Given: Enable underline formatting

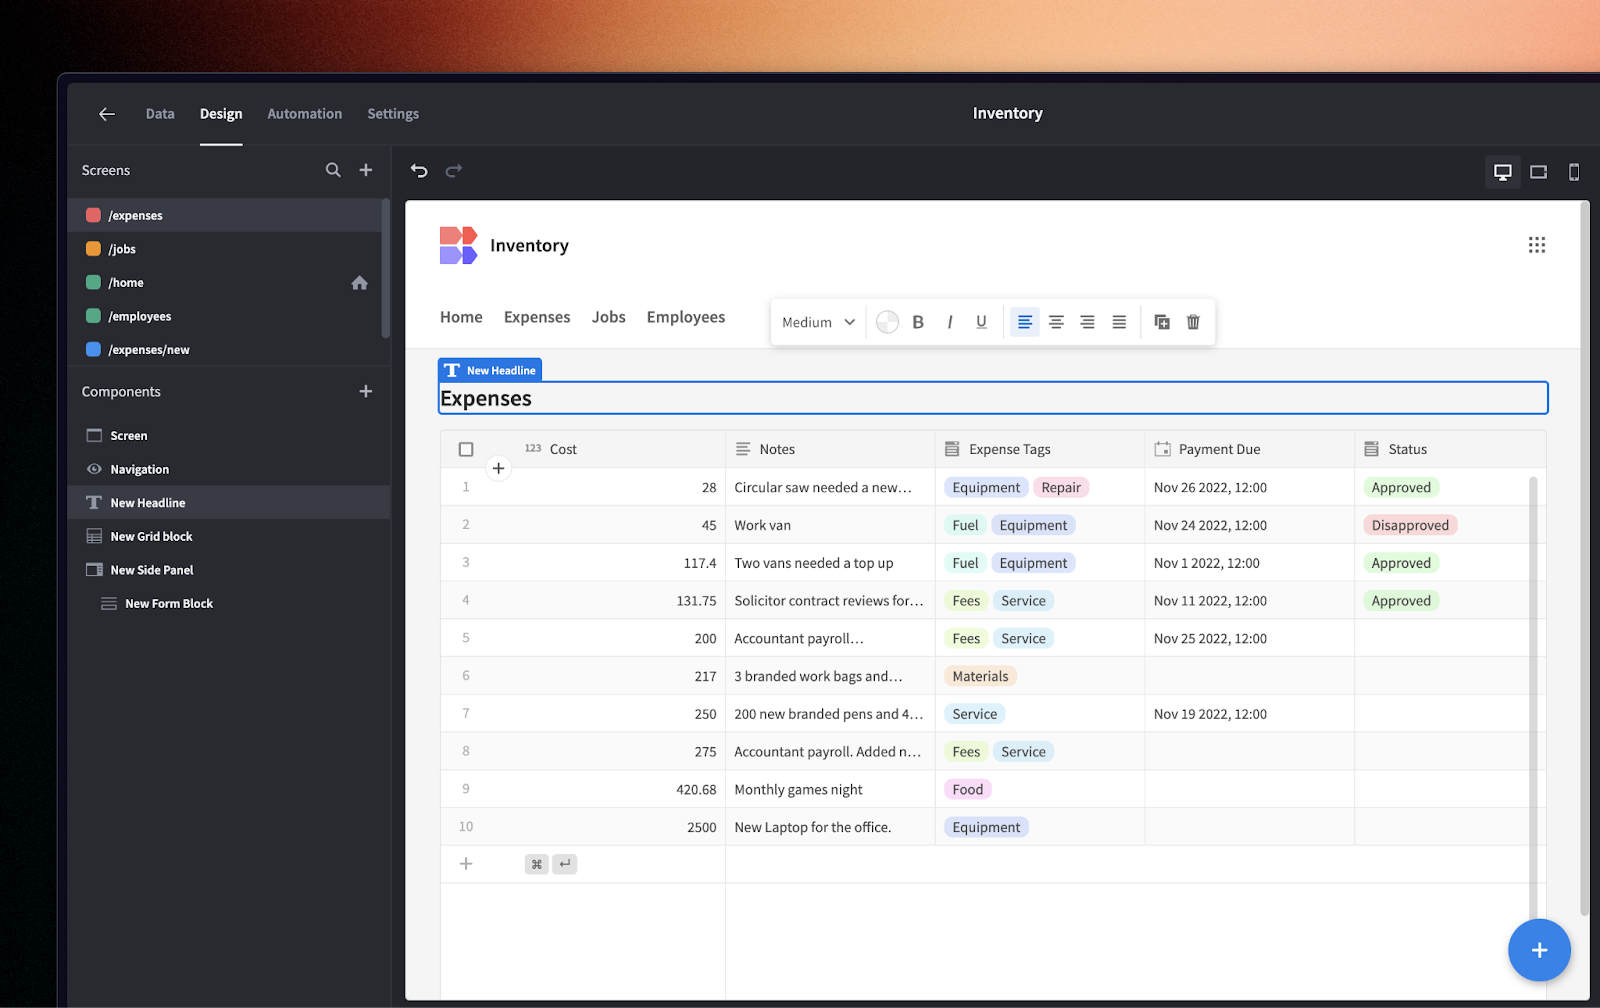Looking at the screenshot, I should pos(980,321).
